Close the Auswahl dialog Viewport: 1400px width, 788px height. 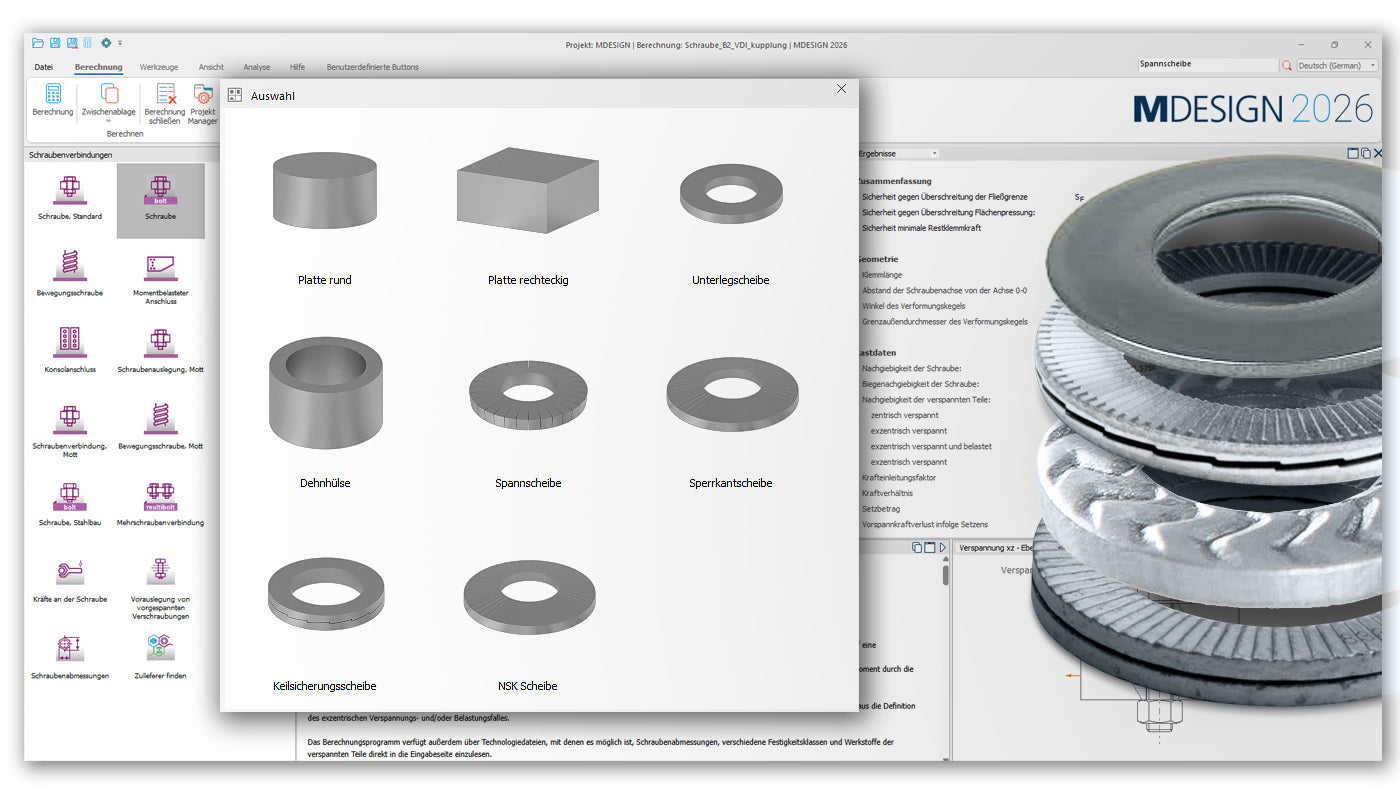[841, 89]
